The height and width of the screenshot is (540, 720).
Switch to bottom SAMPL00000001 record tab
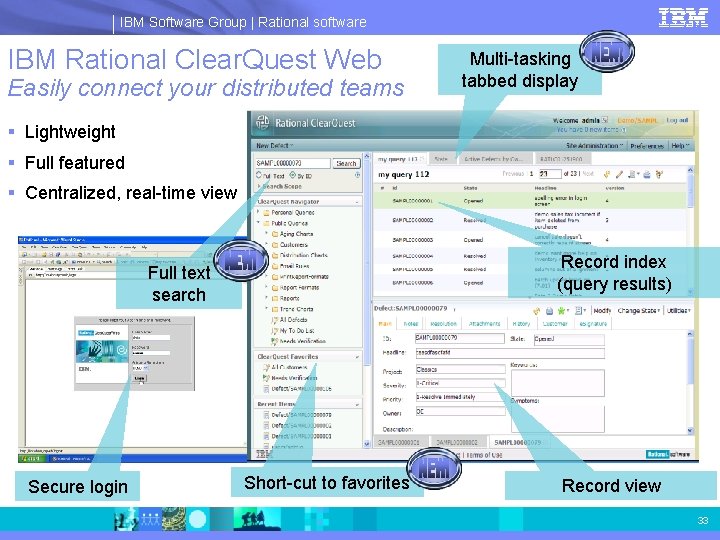(399, 442)
